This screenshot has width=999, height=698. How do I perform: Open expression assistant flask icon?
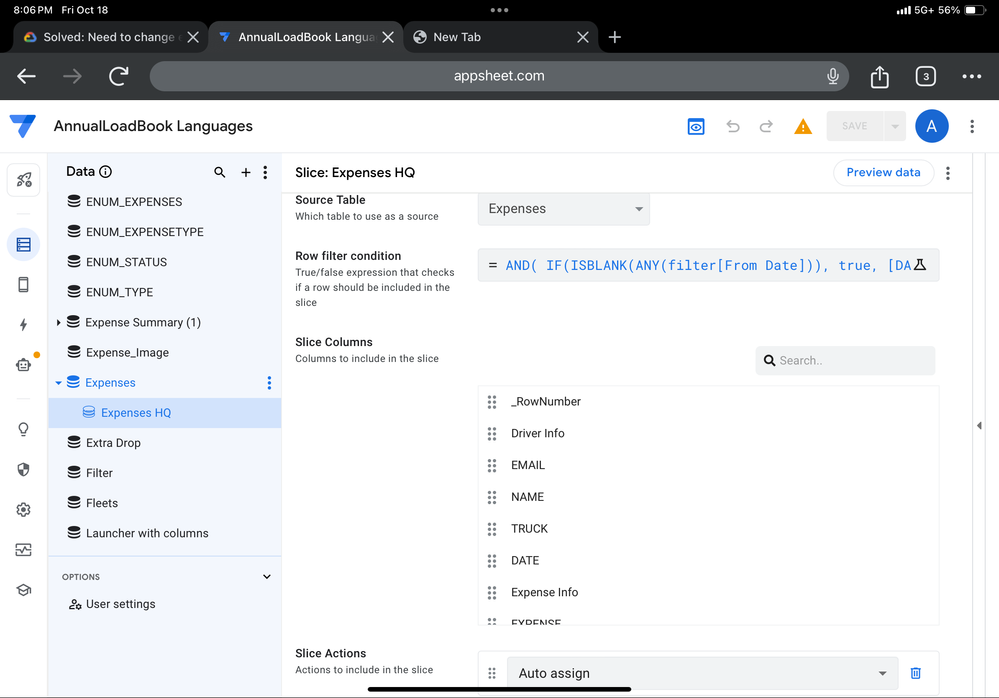click(919, 265)
